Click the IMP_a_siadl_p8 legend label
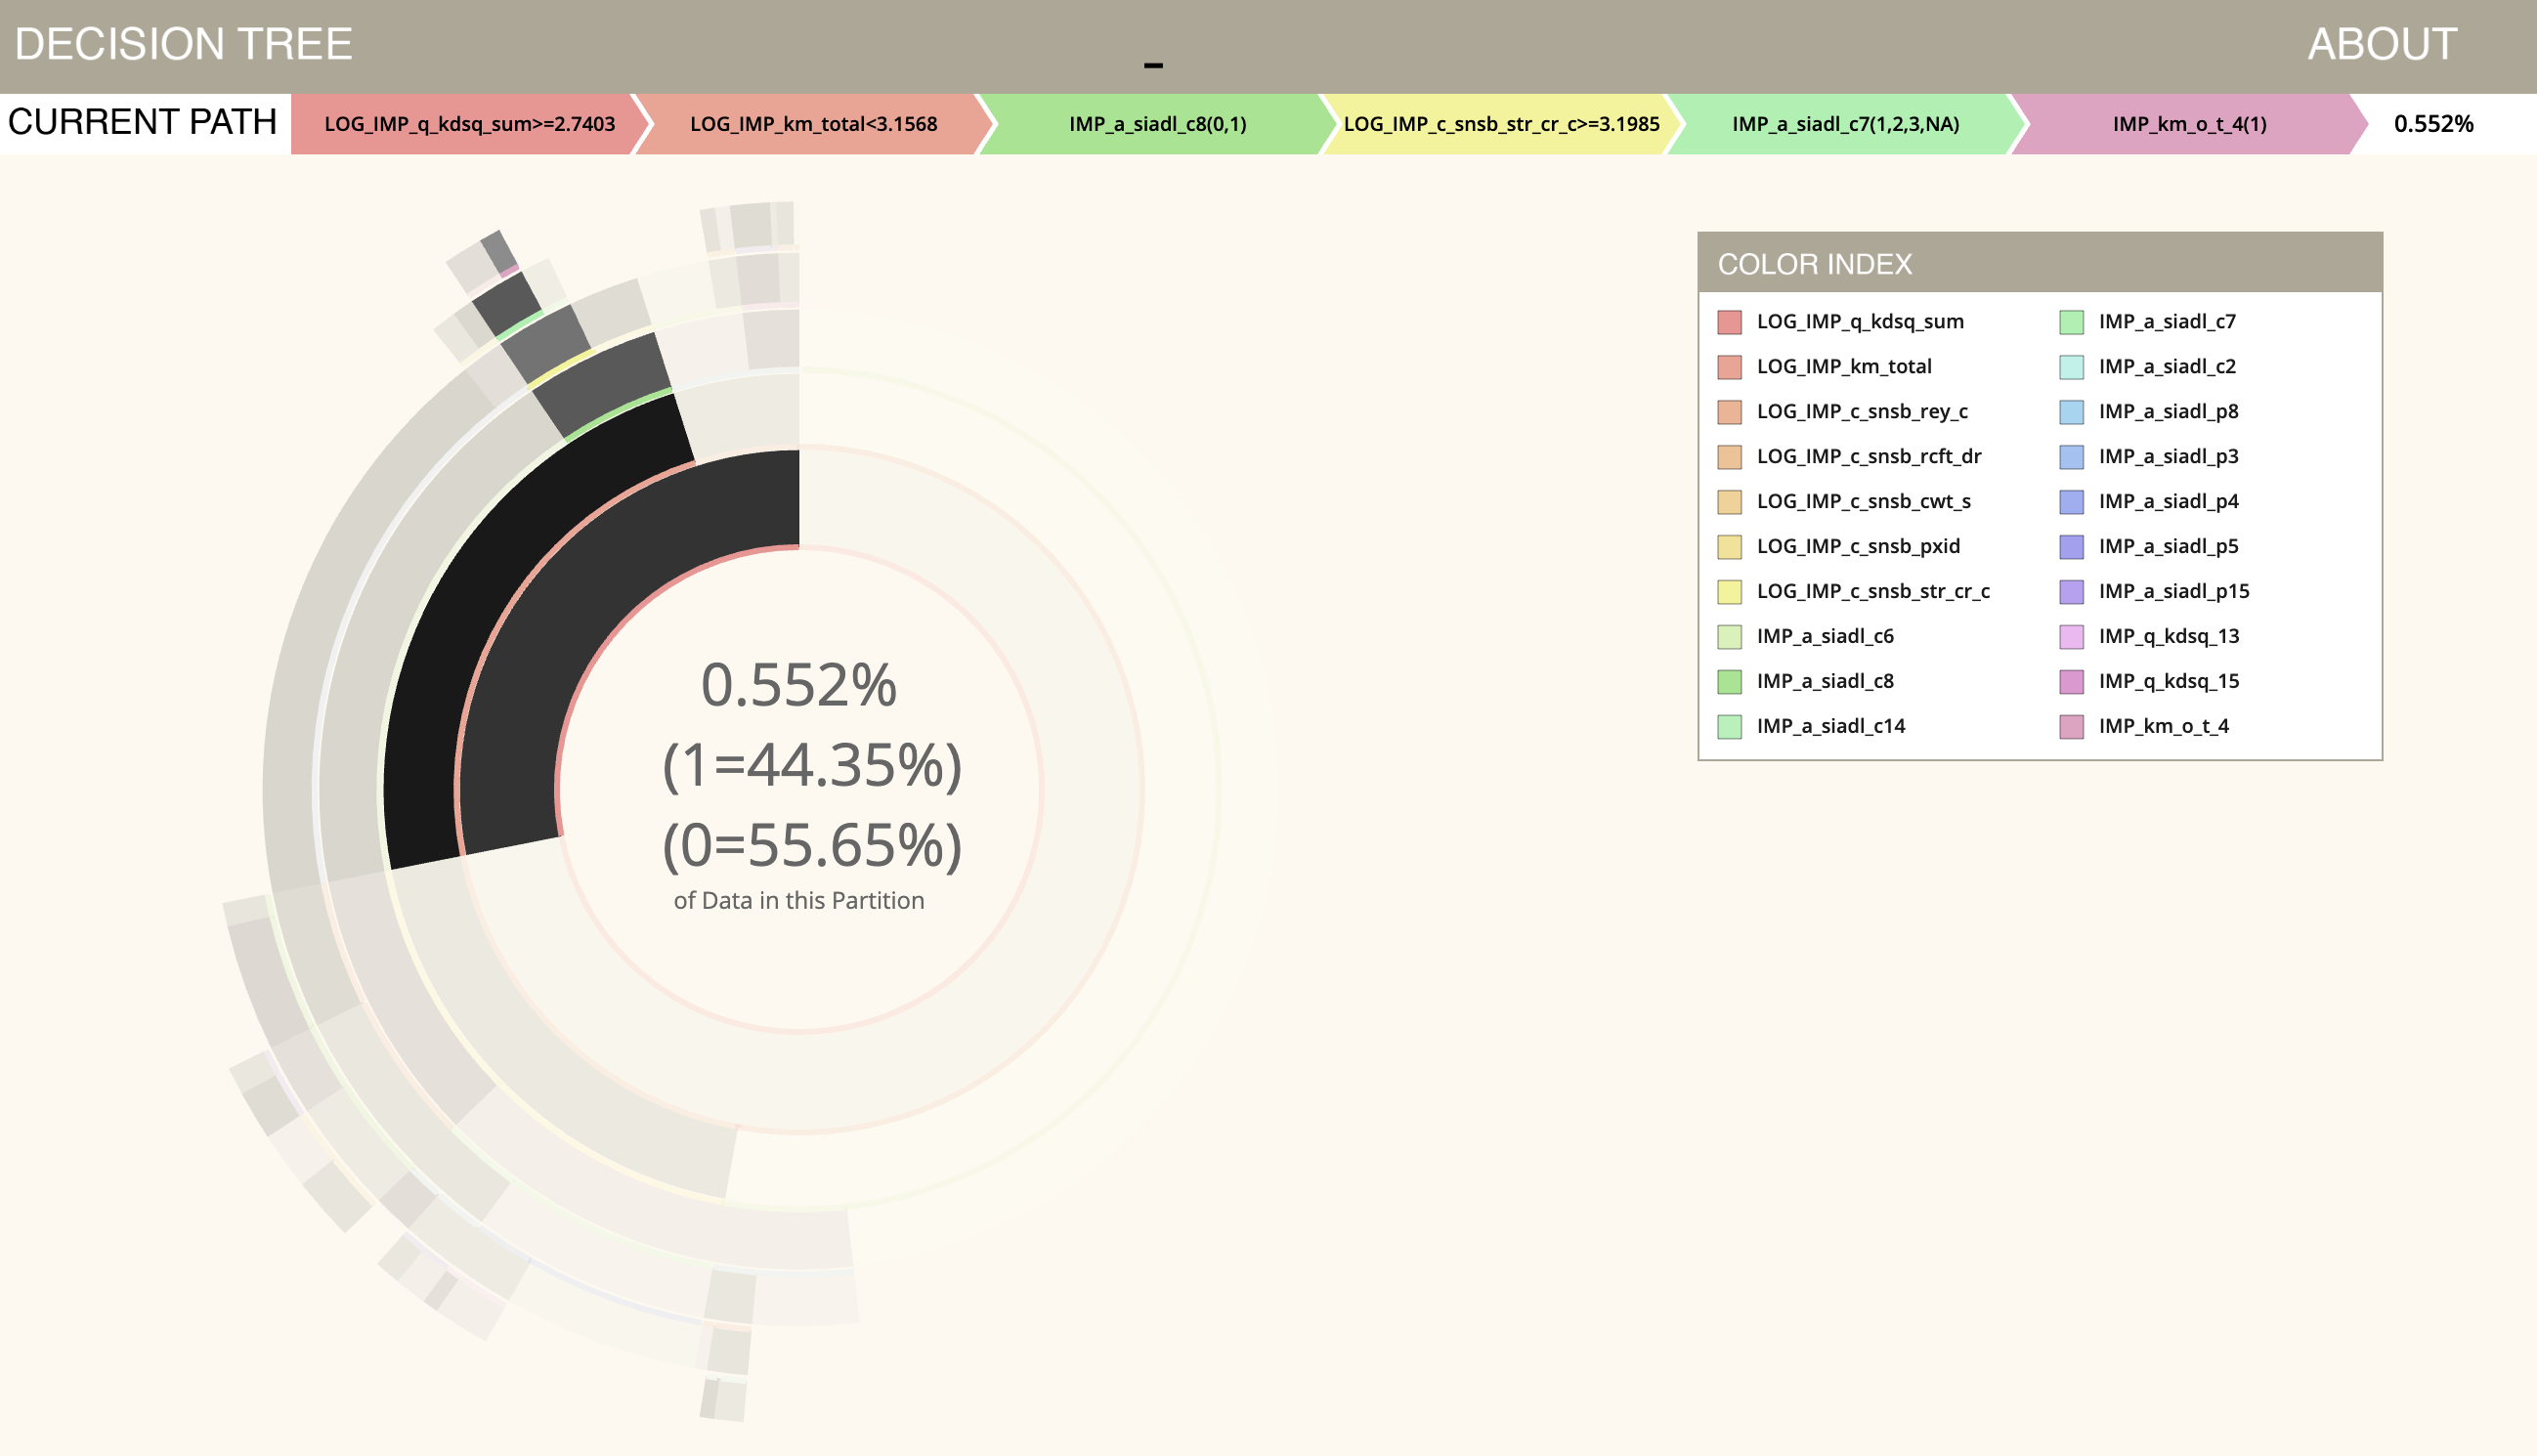2537x1456 pixels. (2168, 412)
